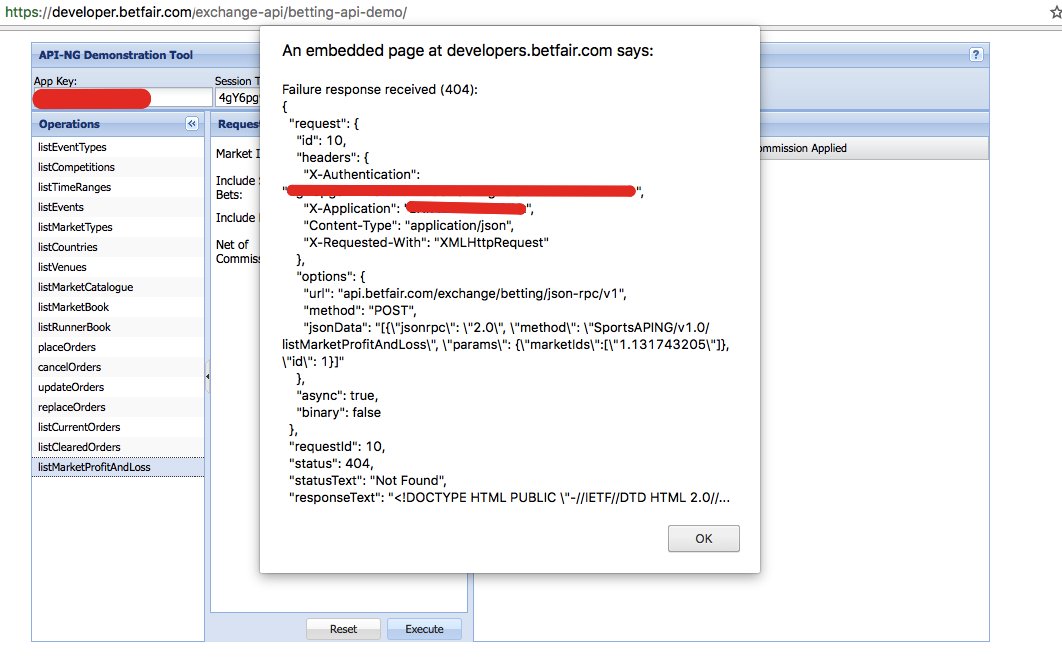
Task: Click the browser address bar URL
Action: pos(206,12)
